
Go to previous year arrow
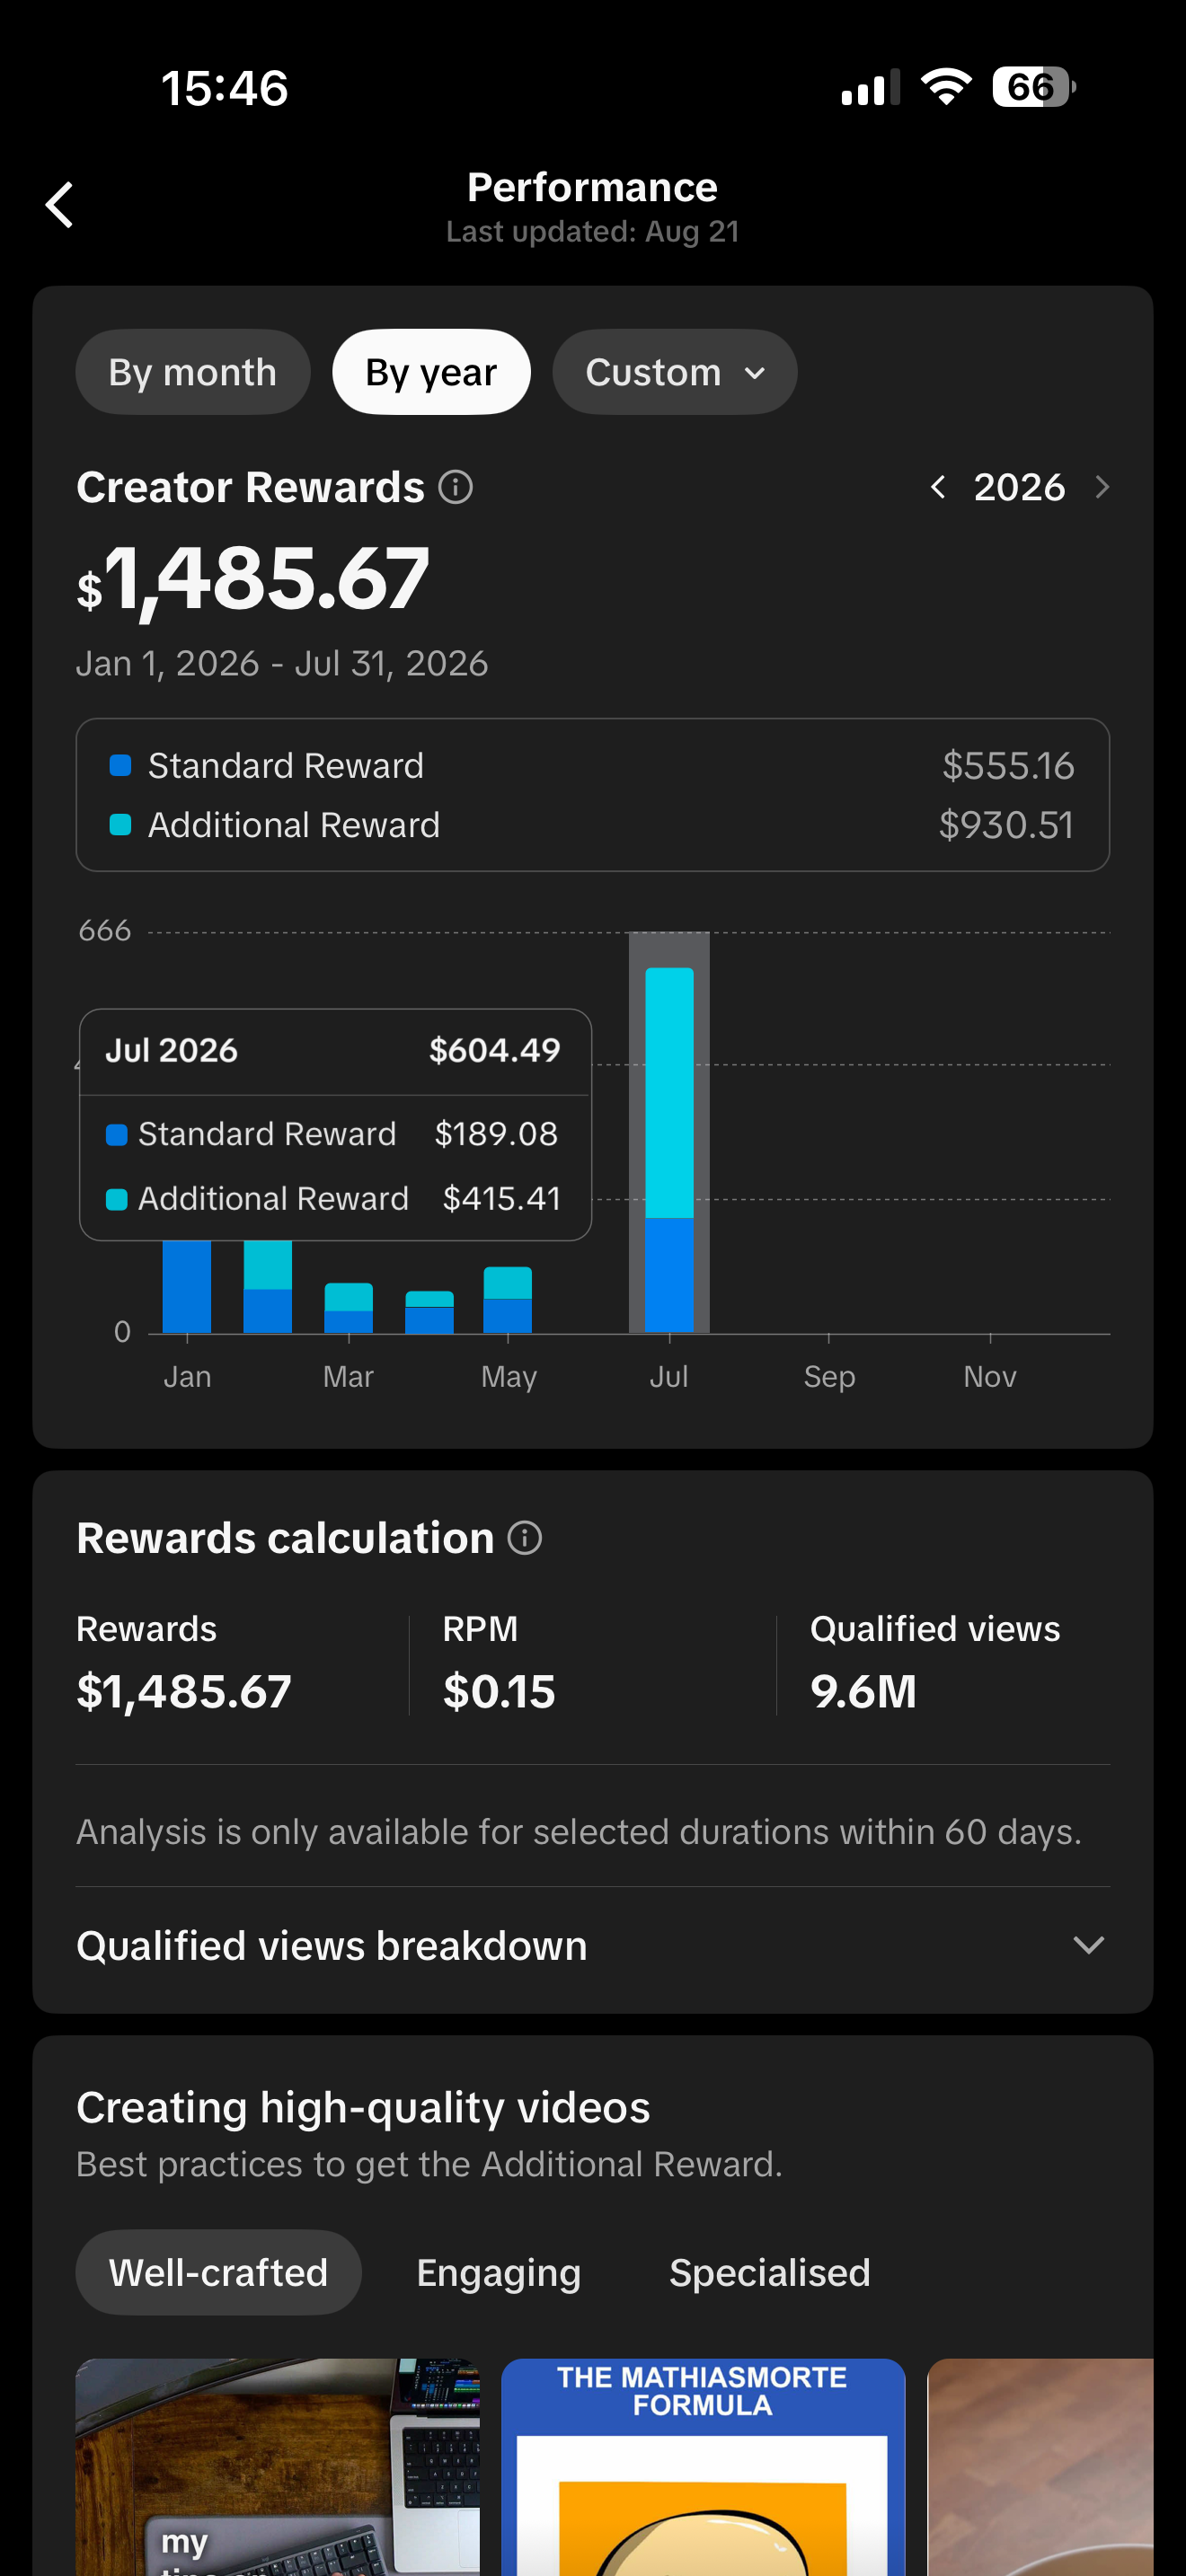click(x=937, y=487)
